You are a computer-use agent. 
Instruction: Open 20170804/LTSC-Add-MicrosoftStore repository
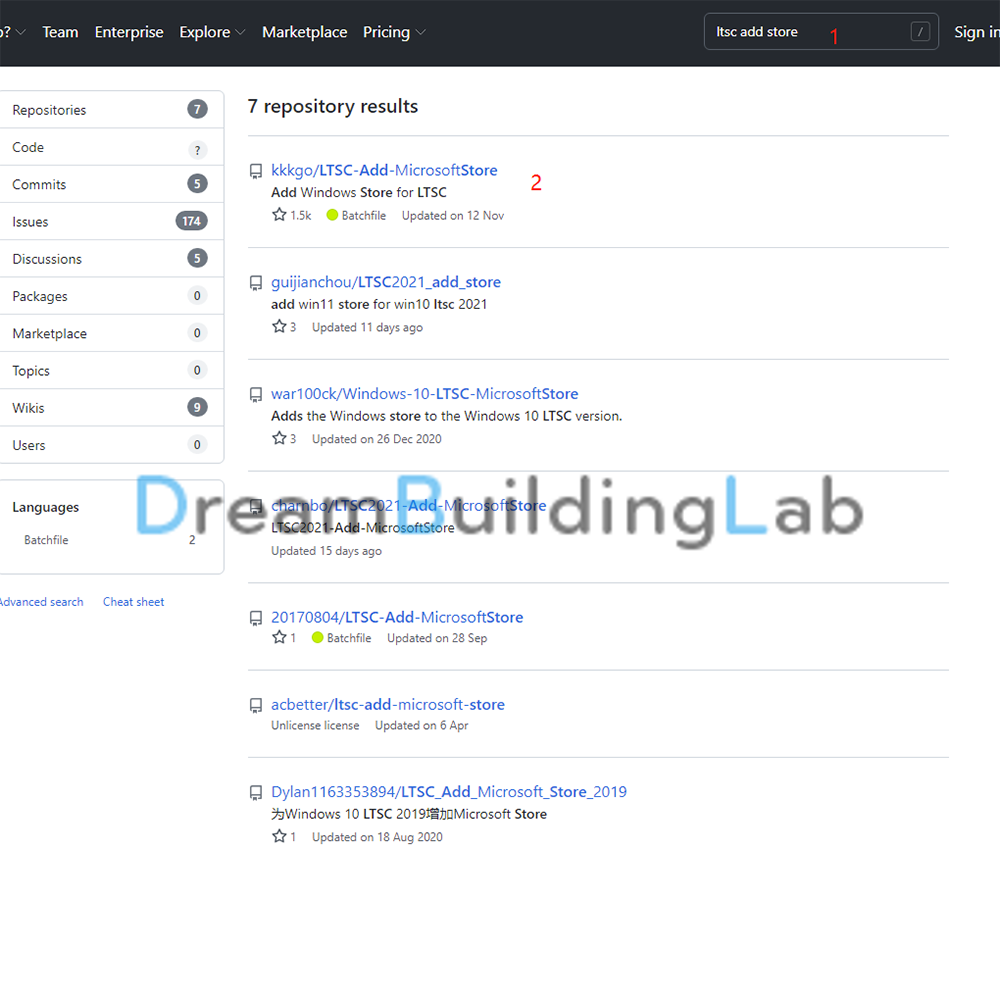click(x=397, y=617)
